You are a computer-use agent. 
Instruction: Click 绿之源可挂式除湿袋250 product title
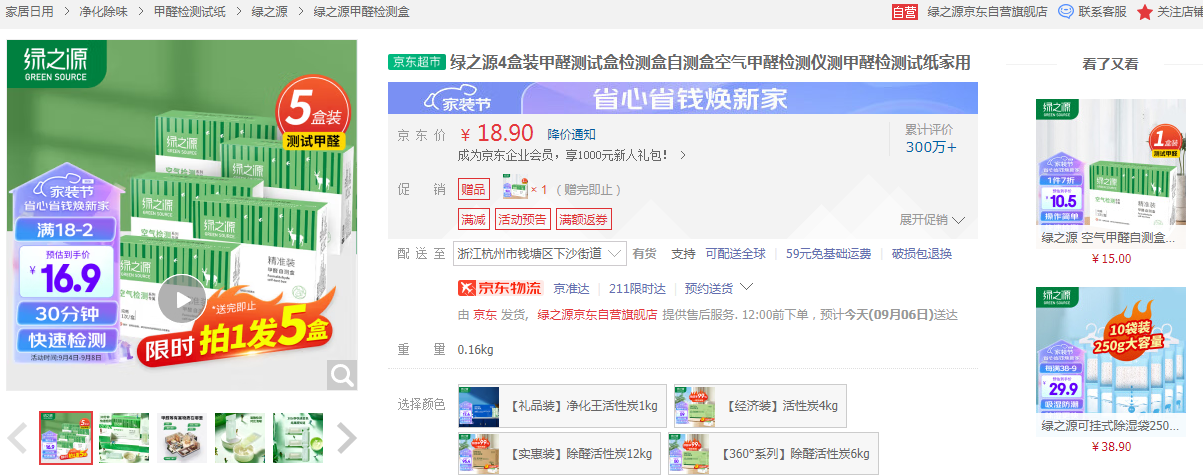(x=1111, y=425)
